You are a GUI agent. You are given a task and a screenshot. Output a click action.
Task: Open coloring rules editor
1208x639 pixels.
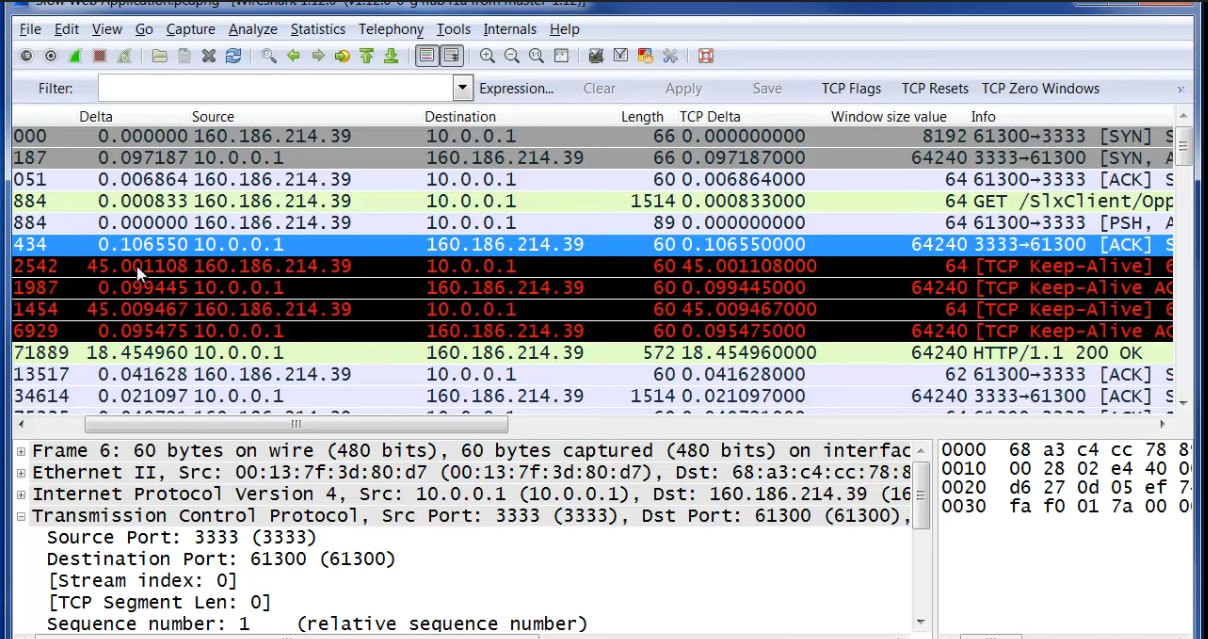coord(646,56)
